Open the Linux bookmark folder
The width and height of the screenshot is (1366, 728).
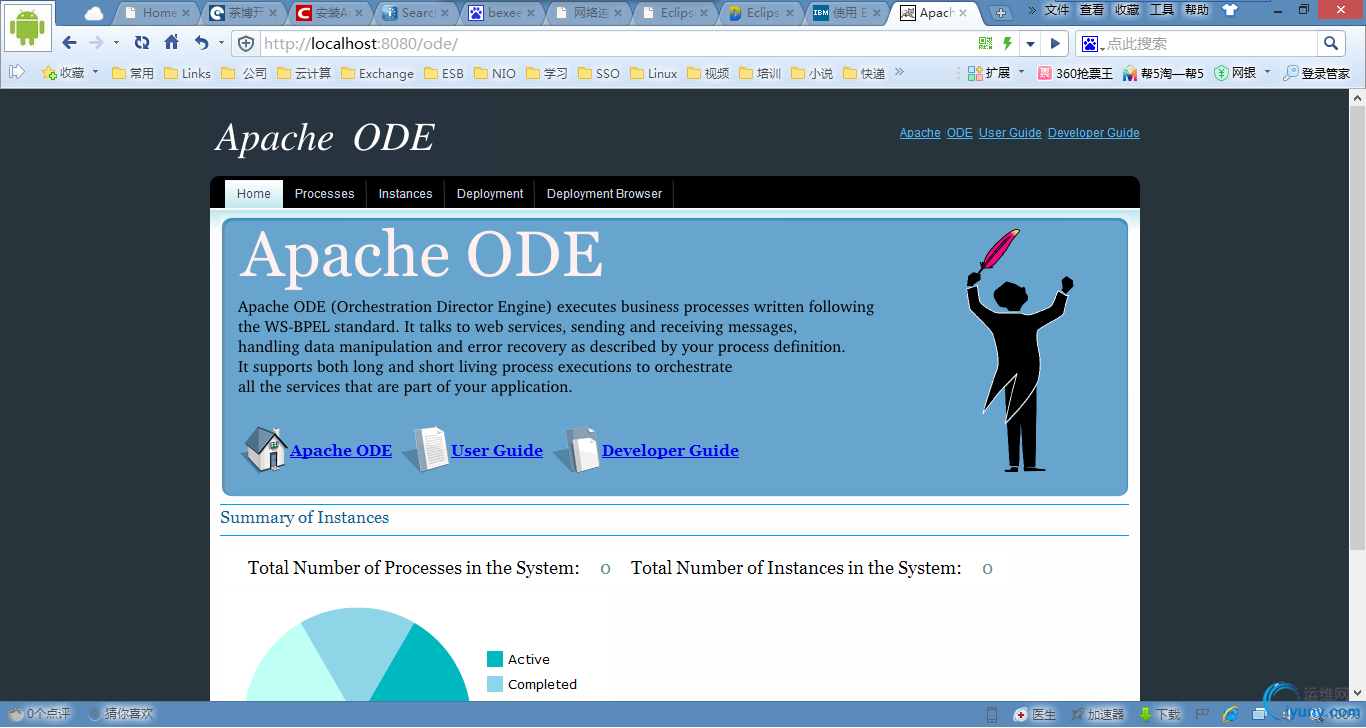[653, 73]
